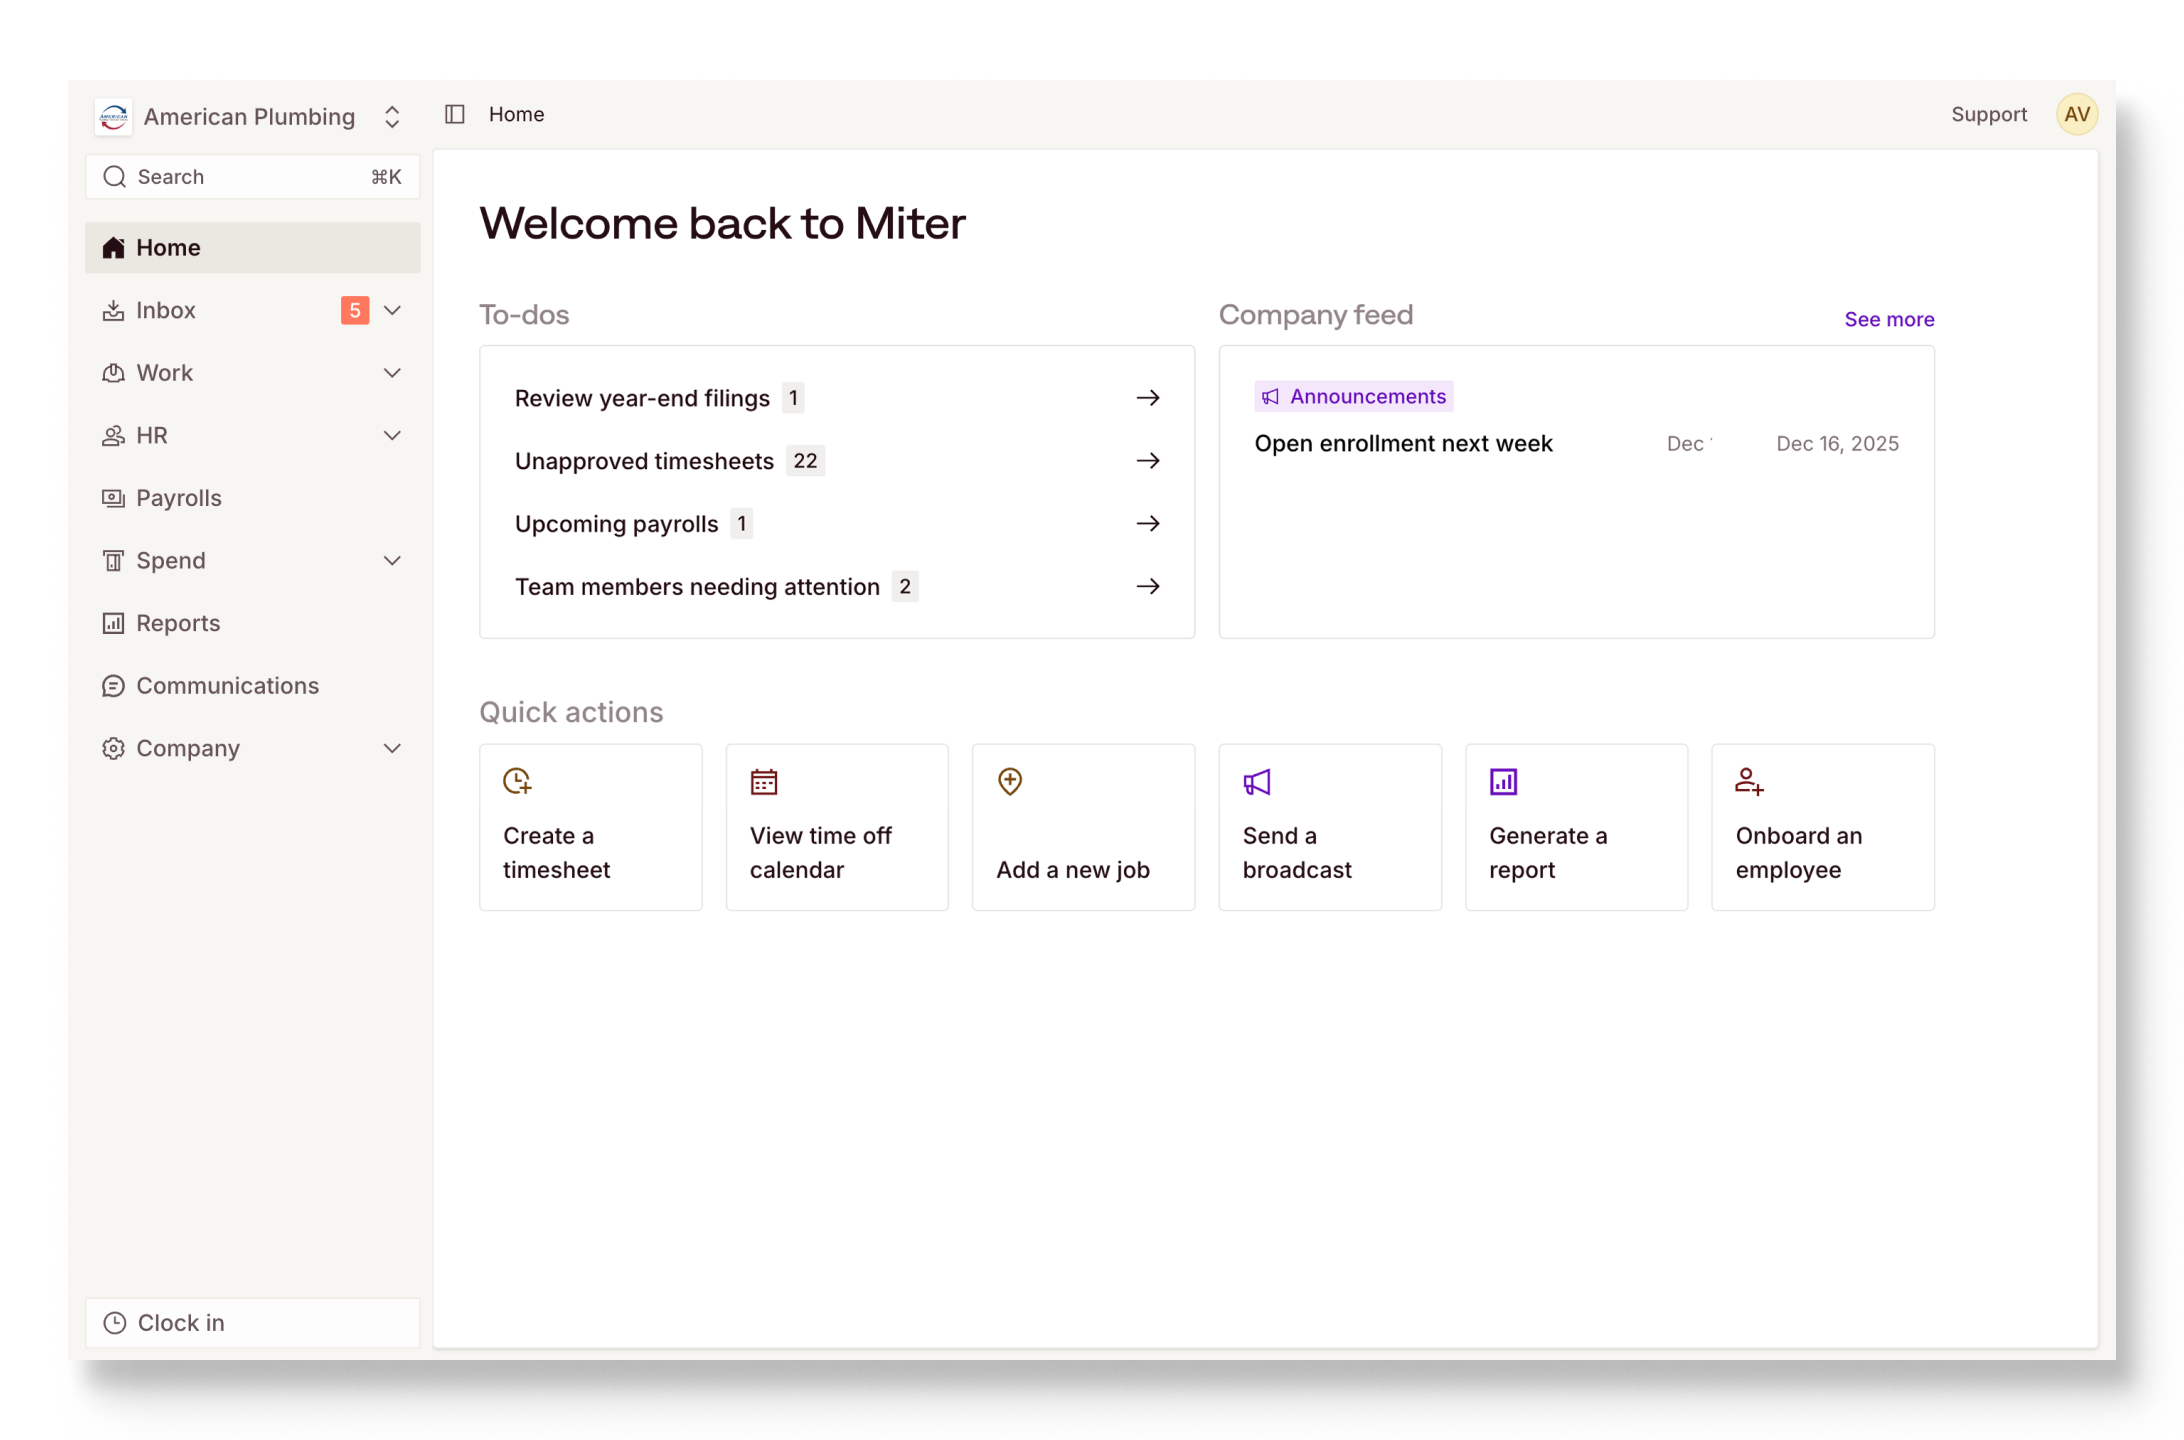Click the Inbox tray icon
The image size is (2184, 1440).
point(113,310)
